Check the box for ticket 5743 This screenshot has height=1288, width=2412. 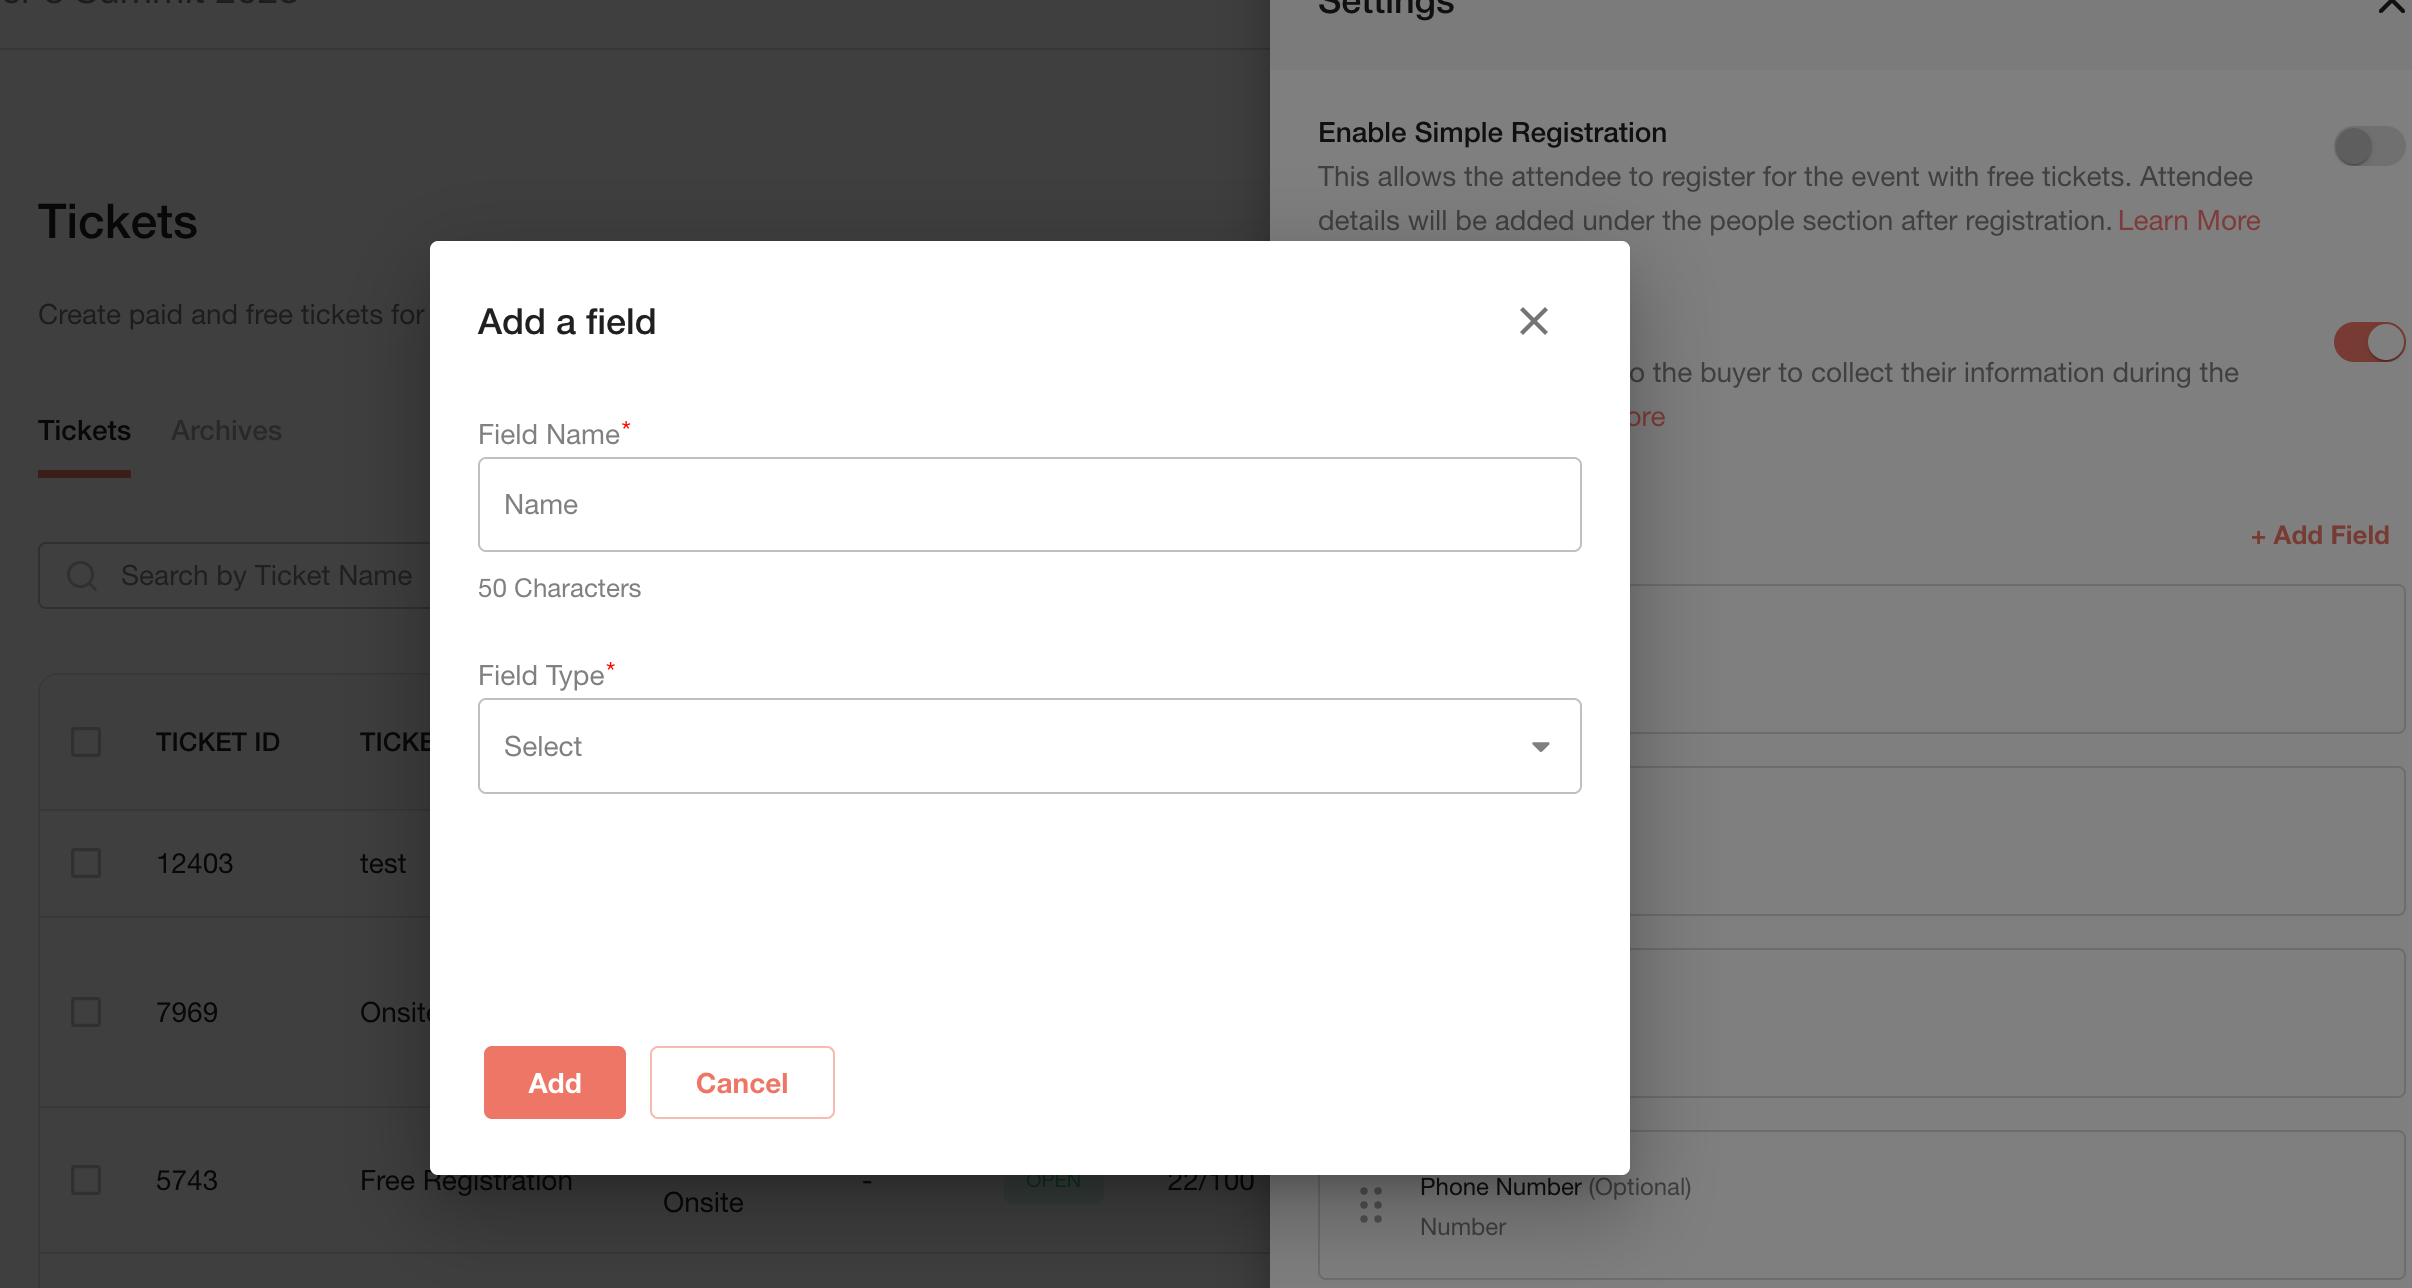[86, 1180]
